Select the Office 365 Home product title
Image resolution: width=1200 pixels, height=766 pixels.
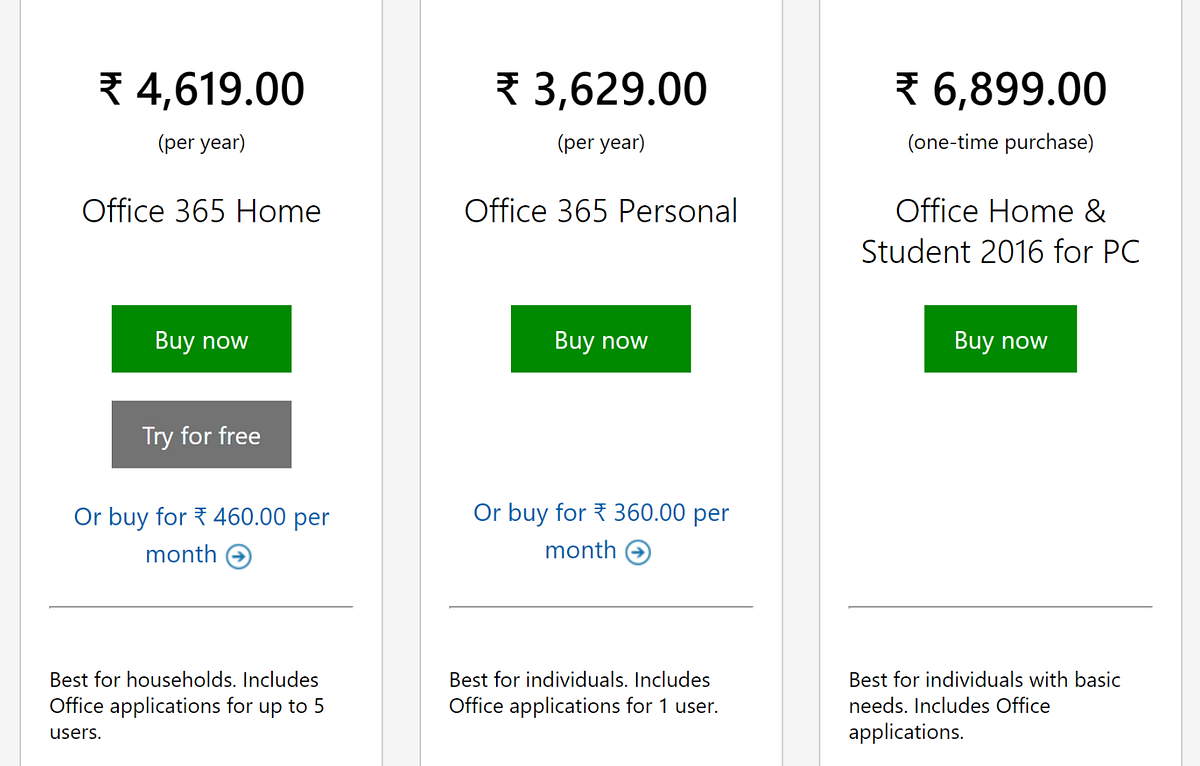201,211
